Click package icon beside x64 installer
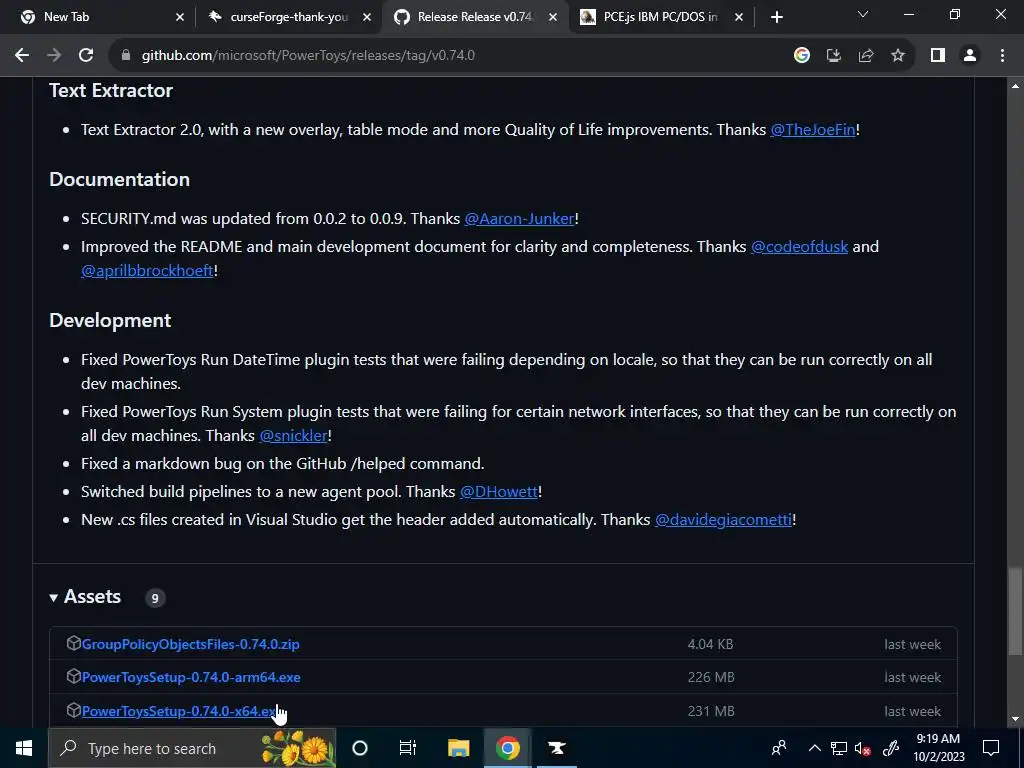Screen dimensions: 1024x768 (x=73, y=710)
